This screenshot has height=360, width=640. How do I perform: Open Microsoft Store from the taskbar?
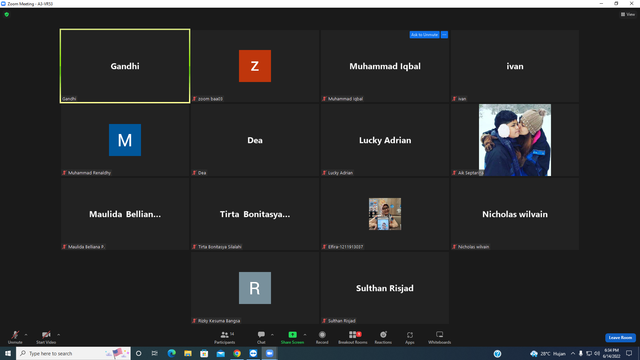(204, 353)
